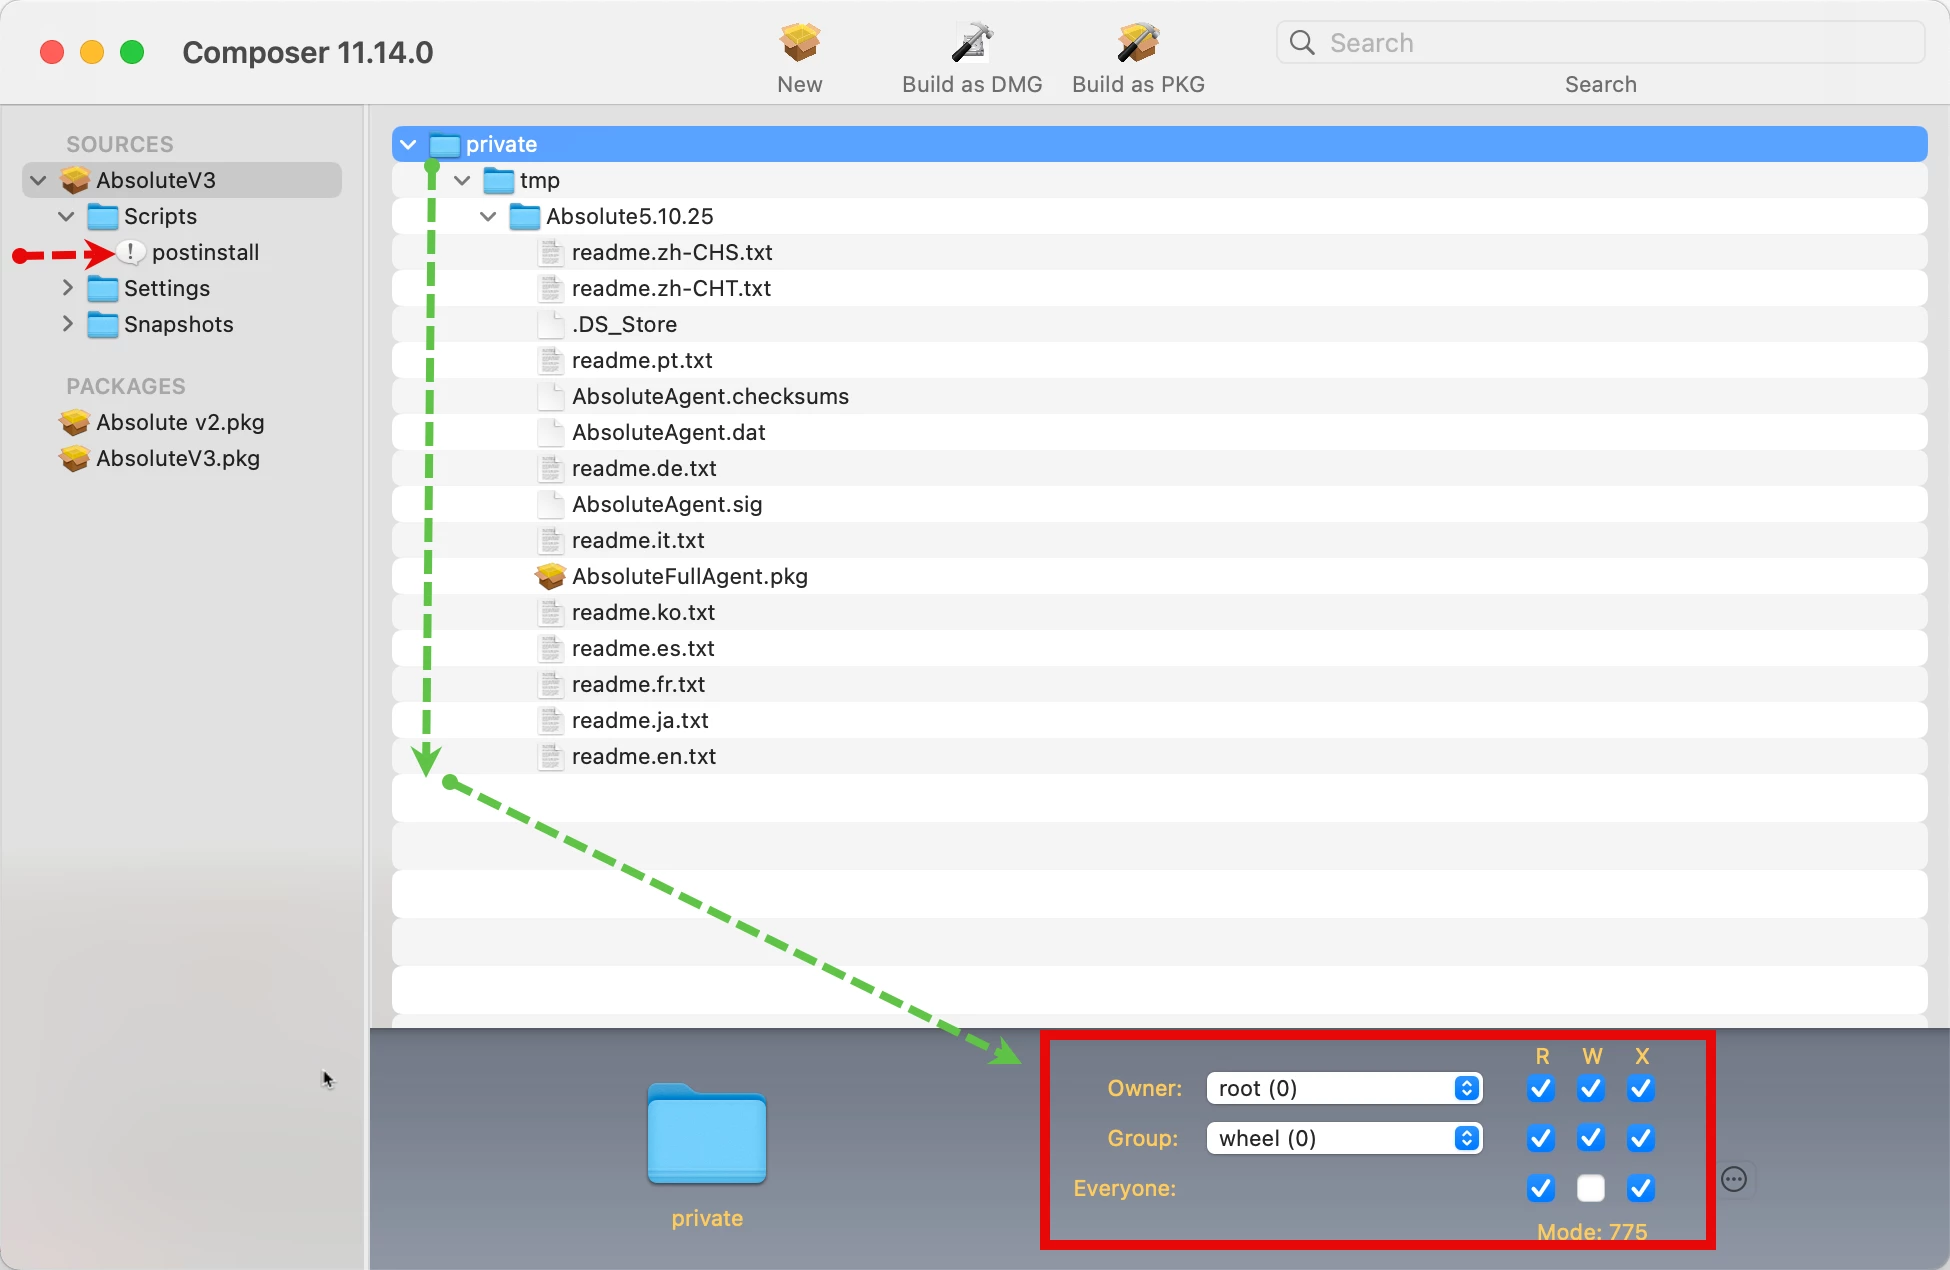The height and width of the screenshot is (1270, 1950).
Task: Enable Everyone write permission checkbox
Action: point(1591,1188)
